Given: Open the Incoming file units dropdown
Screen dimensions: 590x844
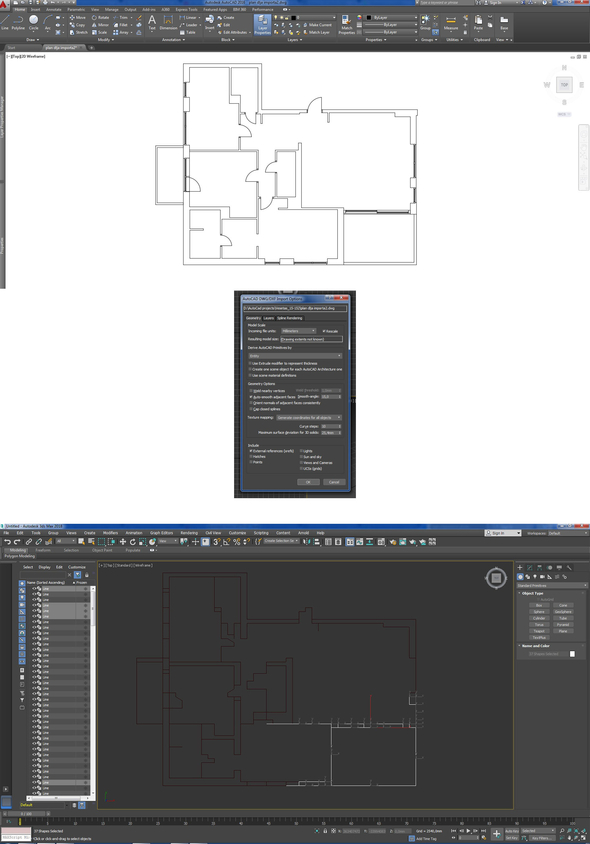Looking at the screenshot, I should click(298, 331).
